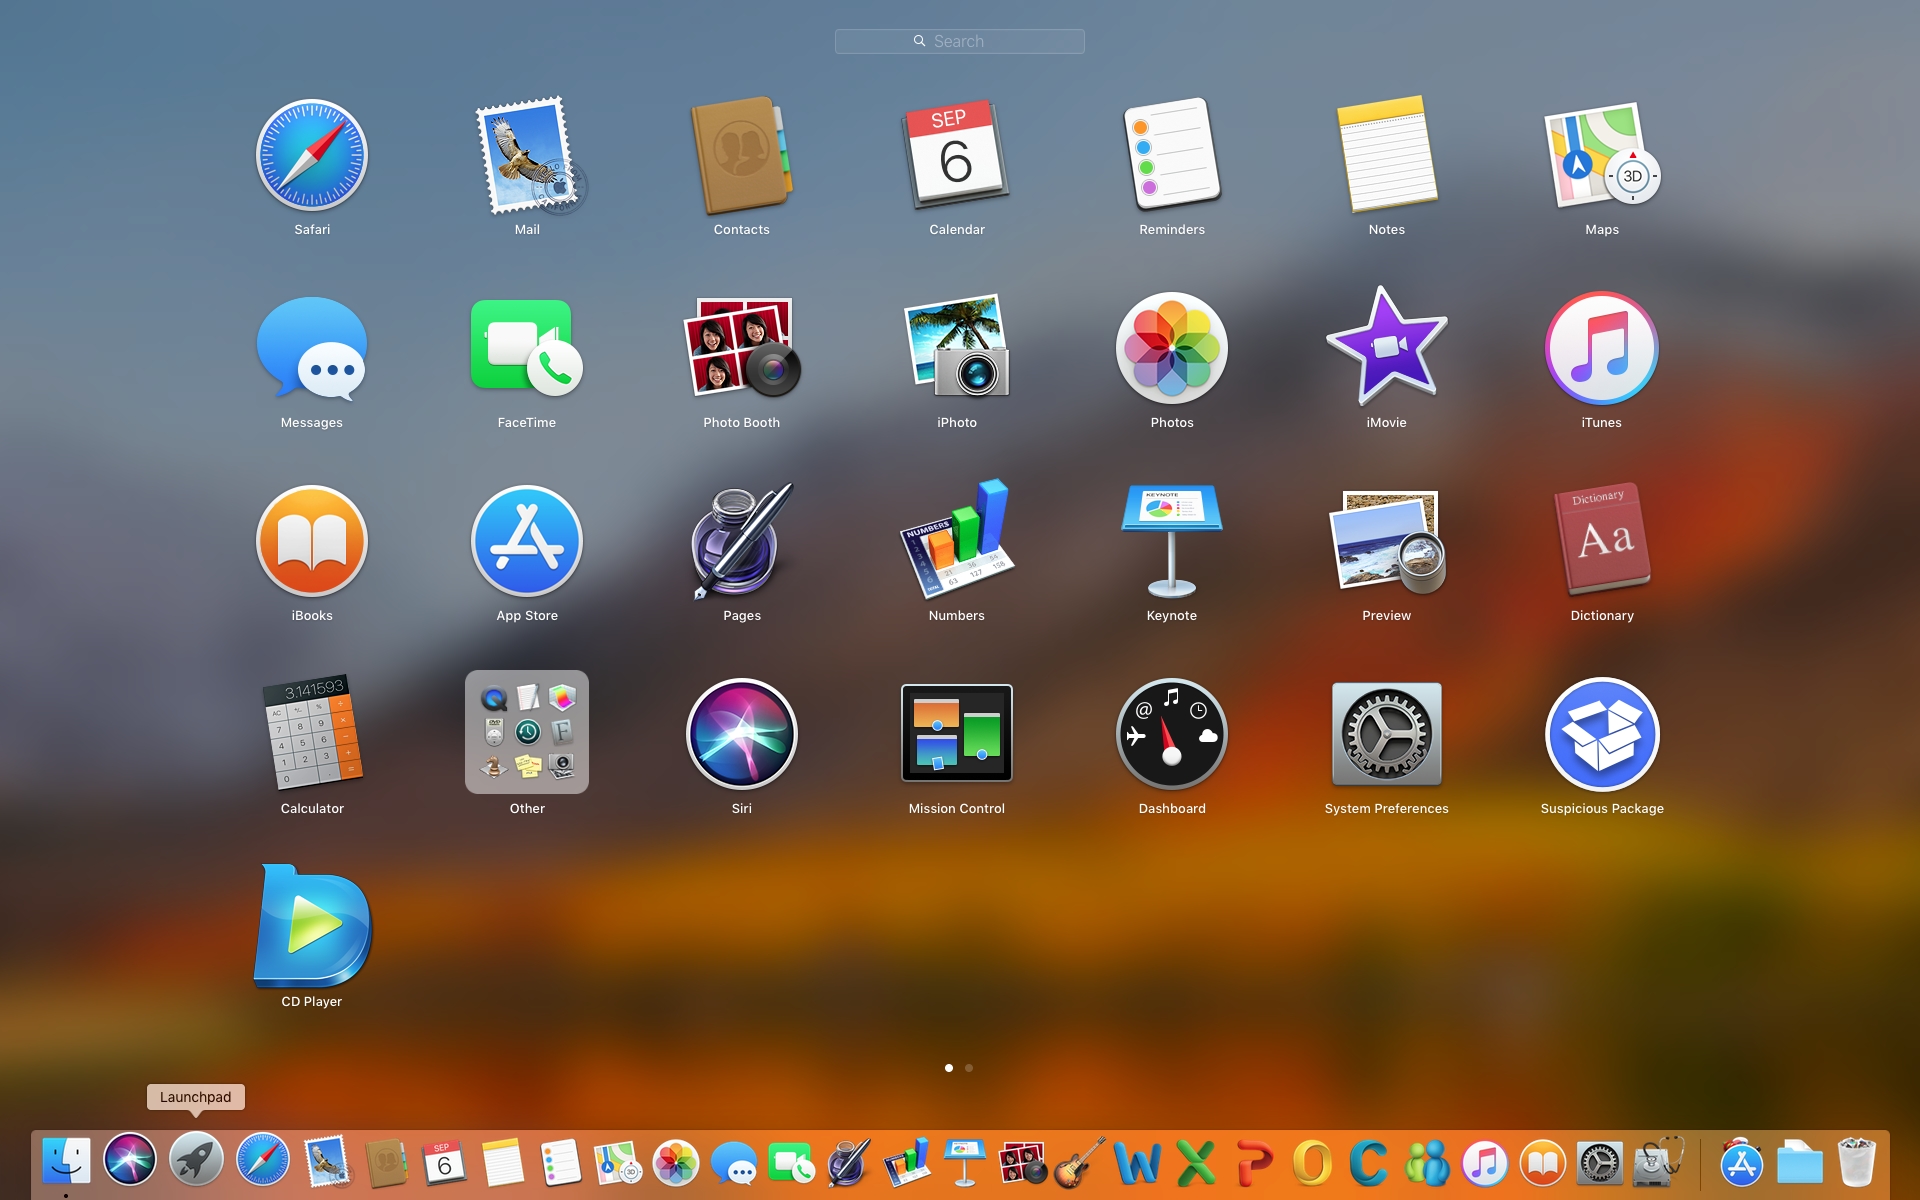Image resolution: width=1920 pixels, height=1200 pixels.
Task: Open the Dictionary app
Action: tap(1602, 541)
